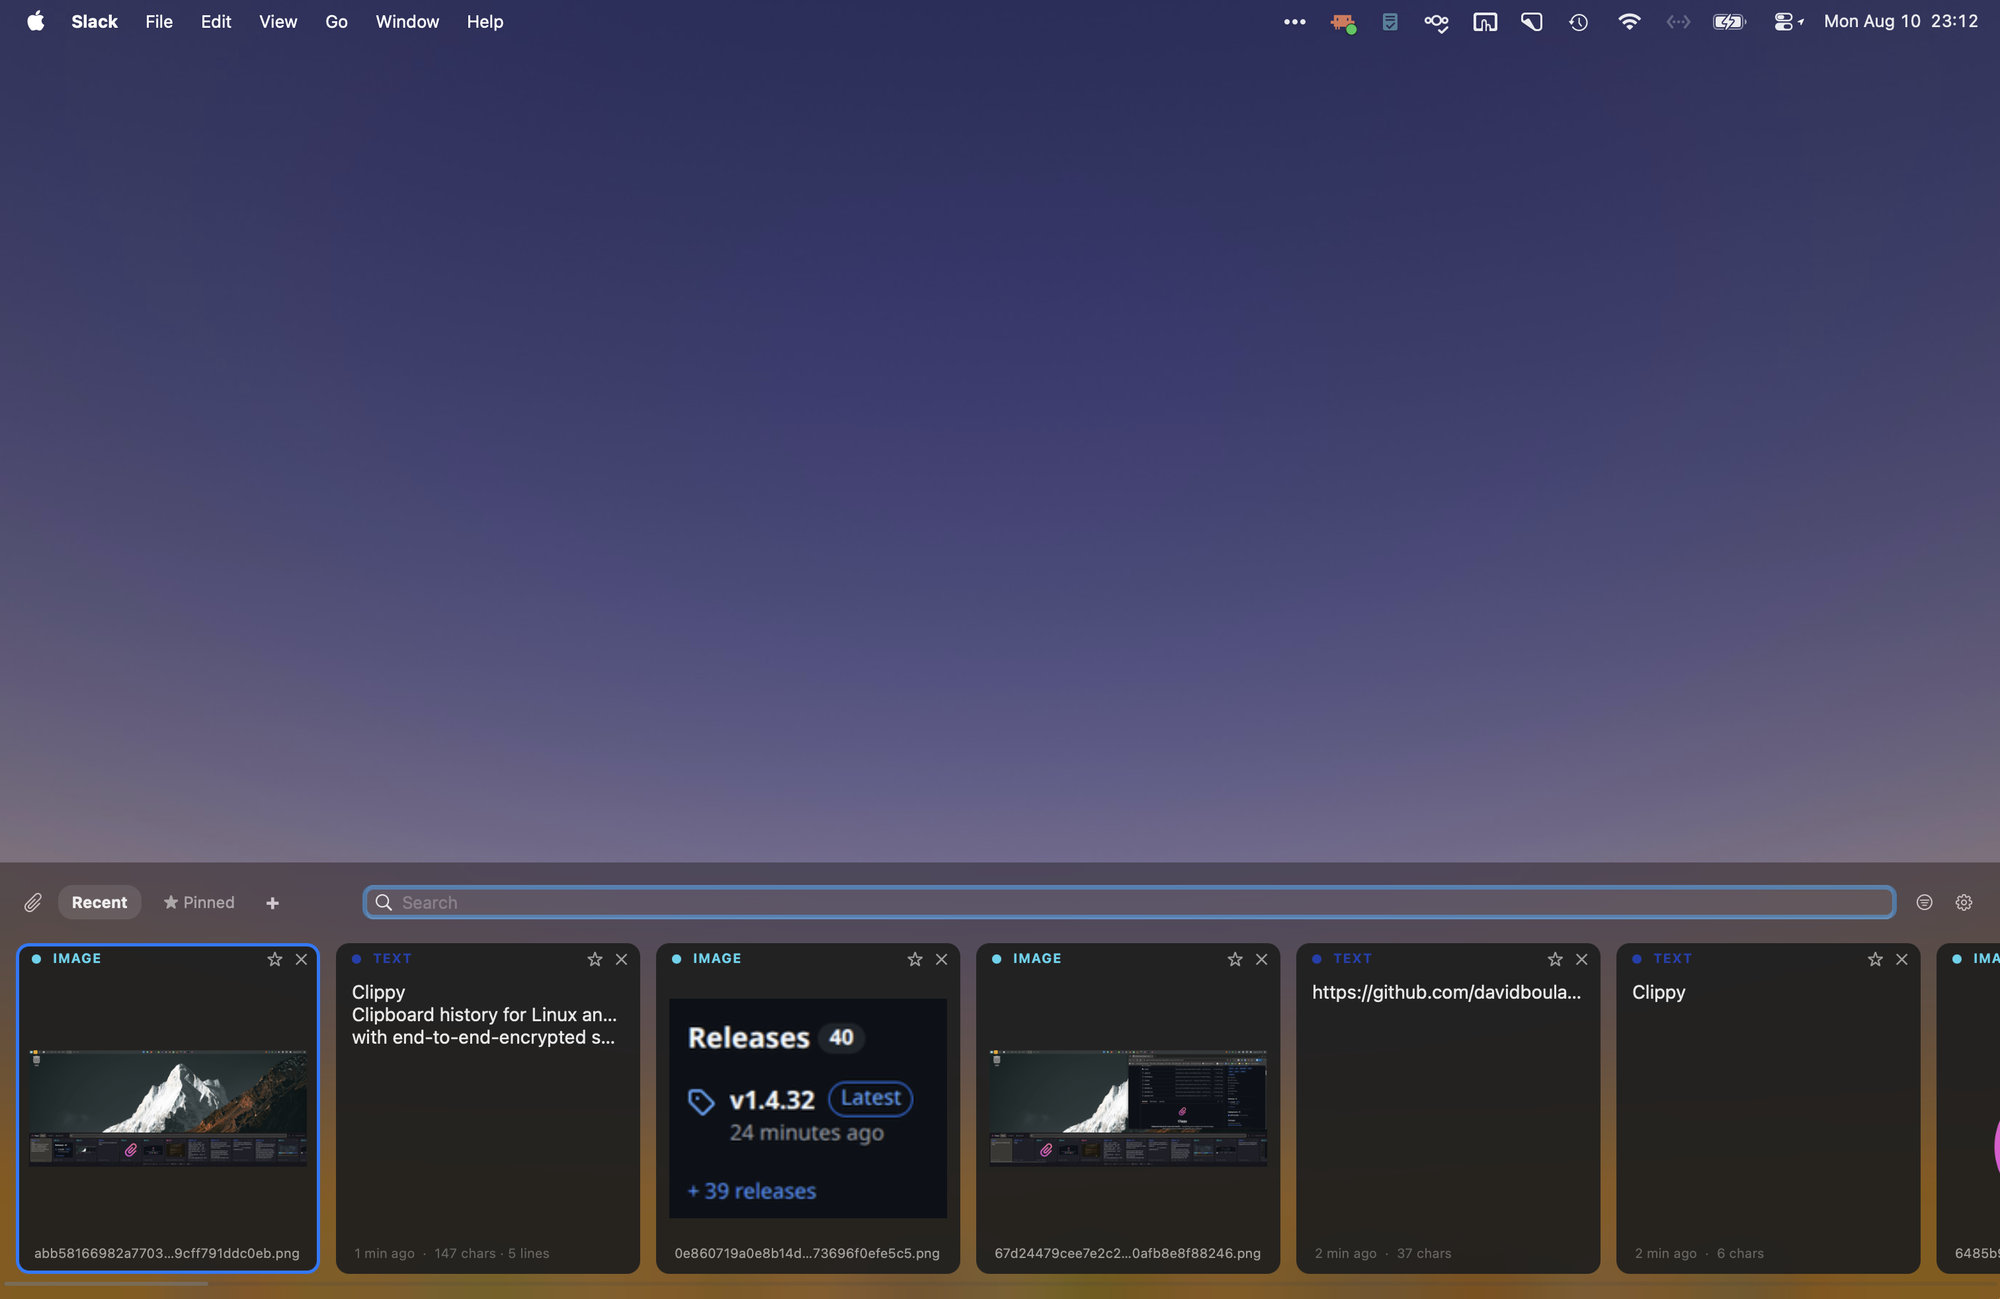The width and height of the screenshot is (2000, 1299).
Task: Delete the abb58166982a7703 image clip
Action: (301, 959)
